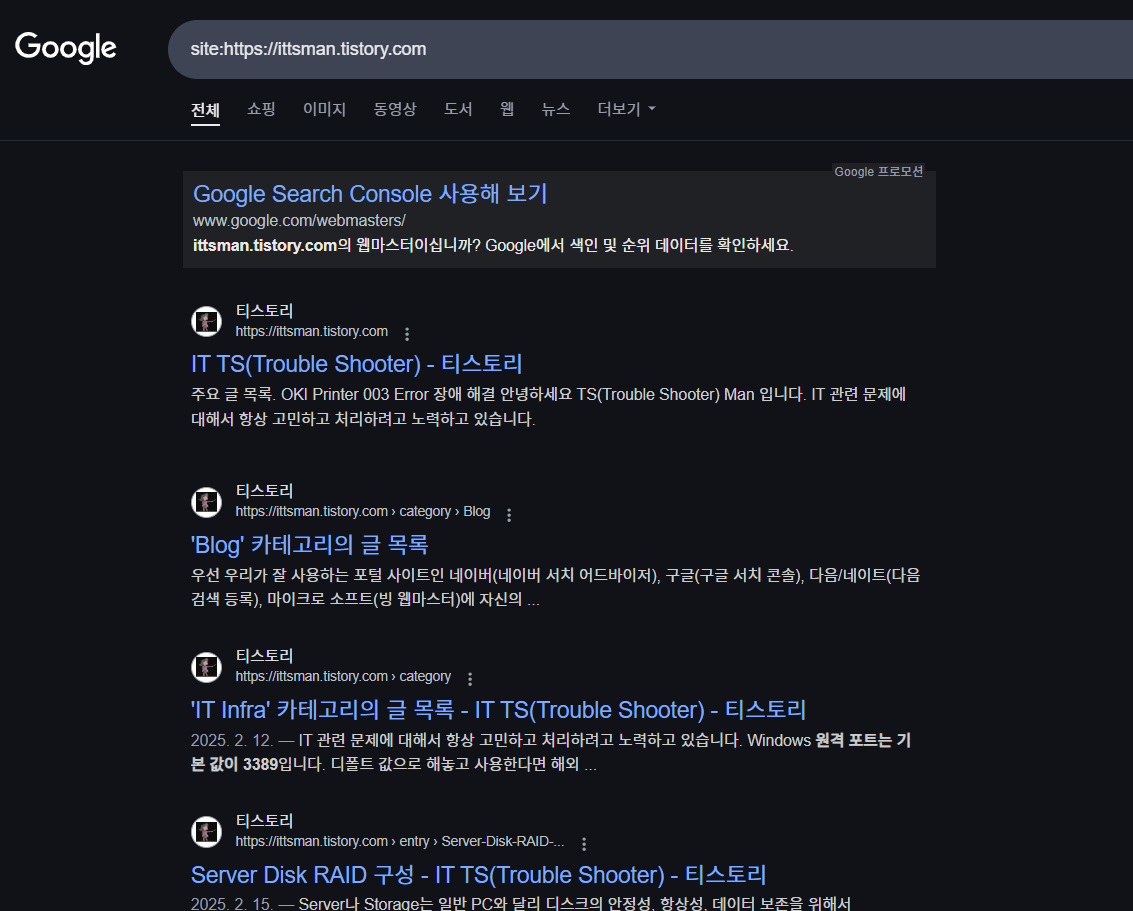The height and width of the screenshot is (911, 1133).
Task: Click the Google logo
Action: 66,48
